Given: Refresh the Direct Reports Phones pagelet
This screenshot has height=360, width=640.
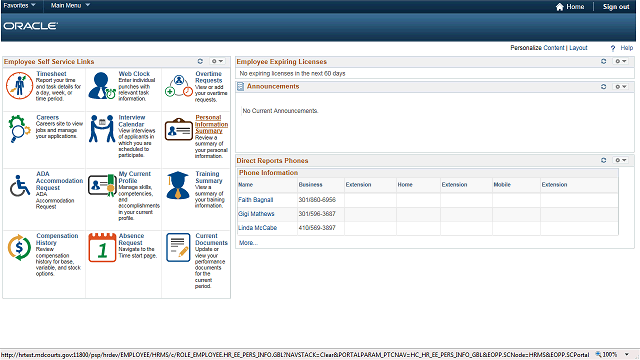Looking at the screenshot, I should tap(603, 160).
